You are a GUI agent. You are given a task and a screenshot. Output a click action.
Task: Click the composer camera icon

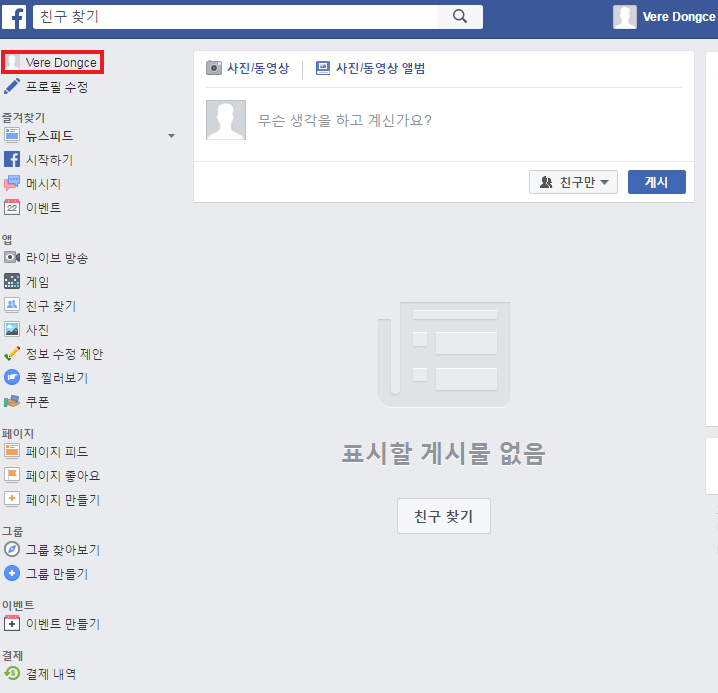tap(213, 68)
